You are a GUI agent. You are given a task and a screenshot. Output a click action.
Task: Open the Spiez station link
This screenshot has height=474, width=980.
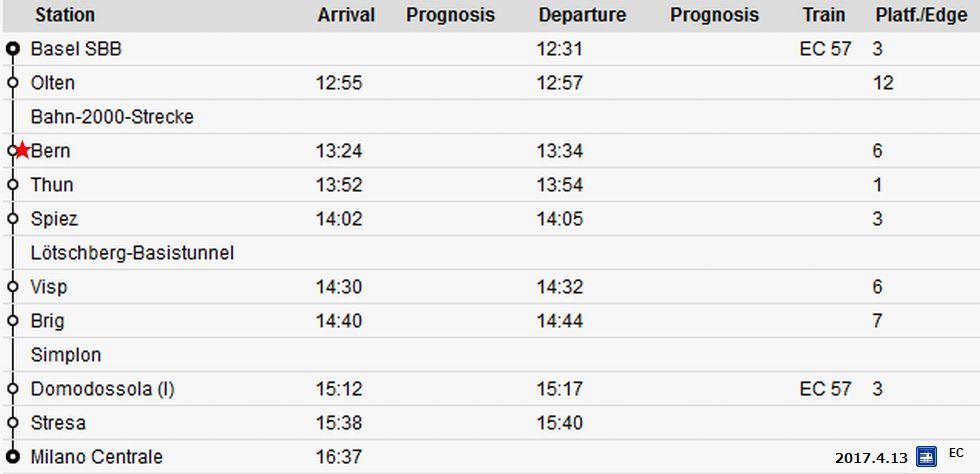coord(54,219)
